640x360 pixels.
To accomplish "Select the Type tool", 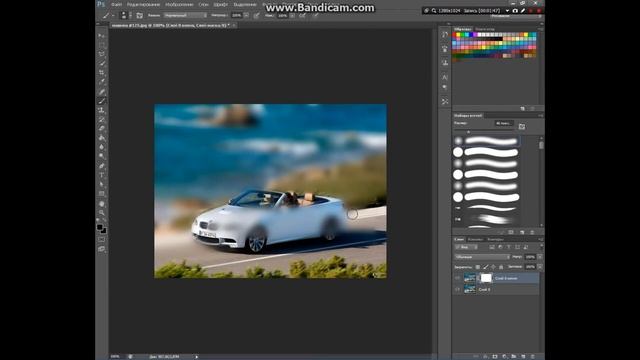I will [102, 175].
